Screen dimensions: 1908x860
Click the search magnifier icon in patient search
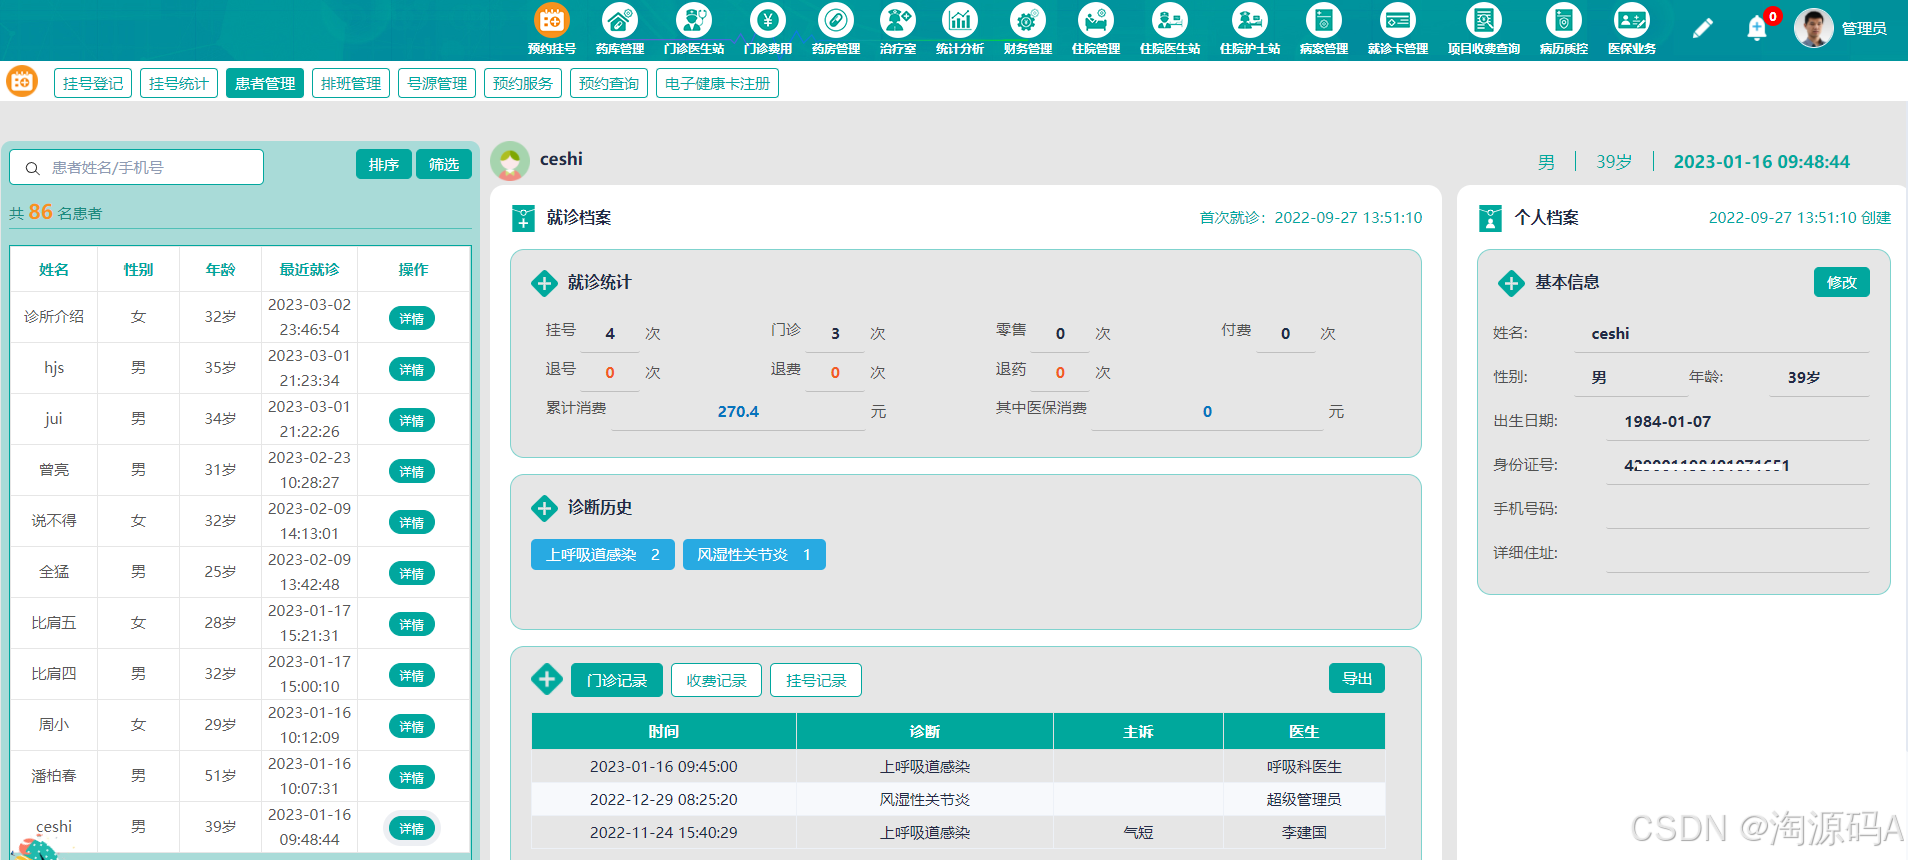pos(33,168)
